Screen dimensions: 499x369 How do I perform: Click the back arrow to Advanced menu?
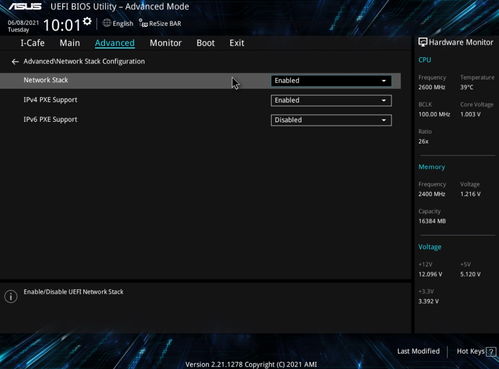(x=15, y=62)
